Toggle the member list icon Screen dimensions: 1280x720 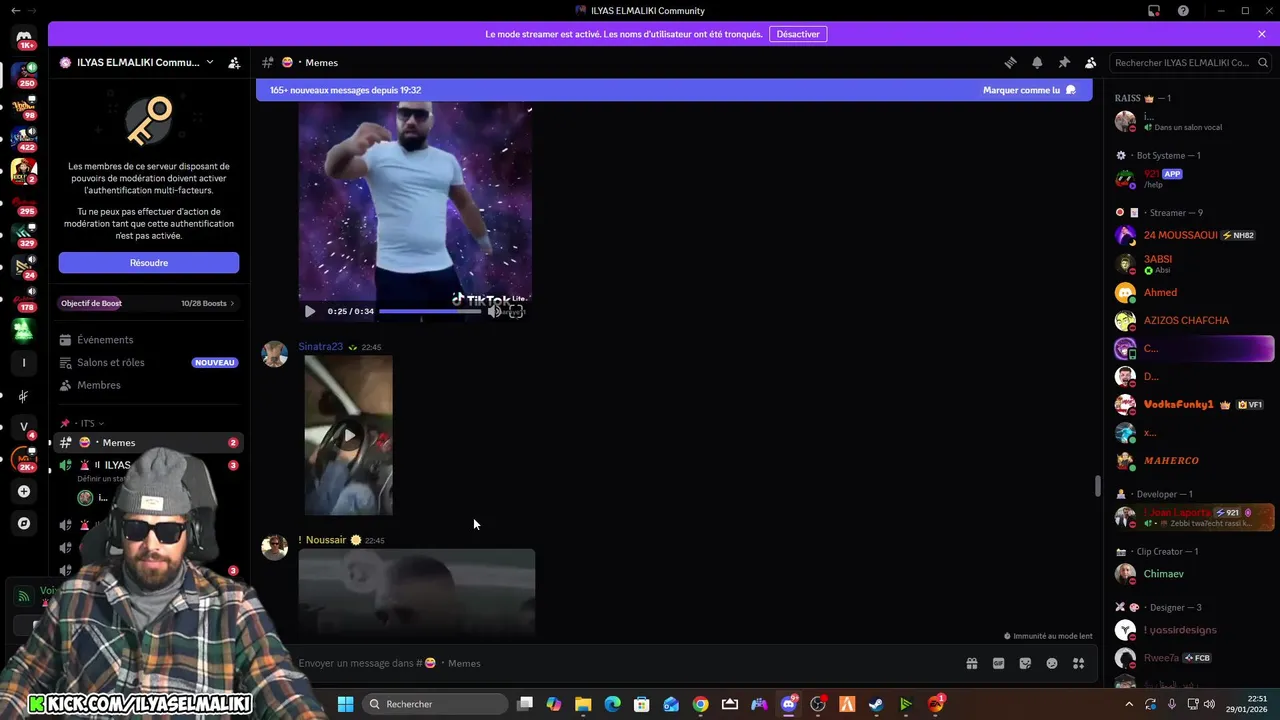[x=1091, y=62]
